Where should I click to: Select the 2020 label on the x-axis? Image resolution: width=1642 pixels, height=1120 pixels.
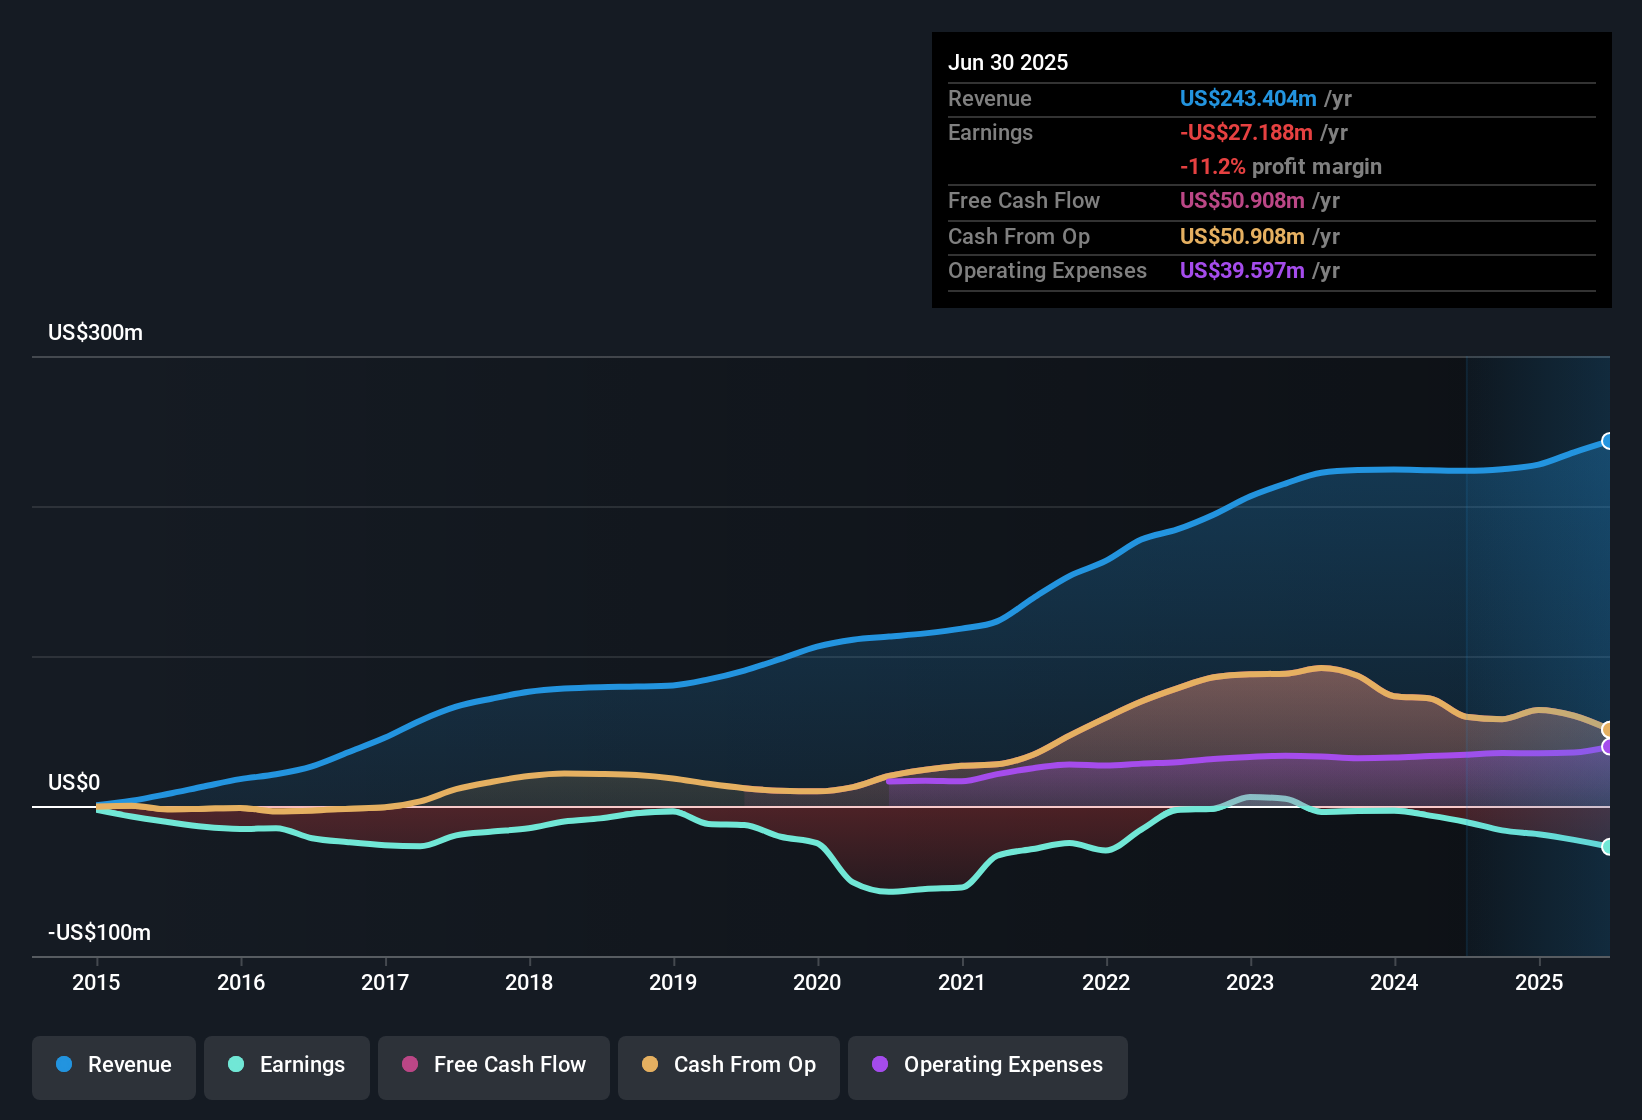point(817,982)
